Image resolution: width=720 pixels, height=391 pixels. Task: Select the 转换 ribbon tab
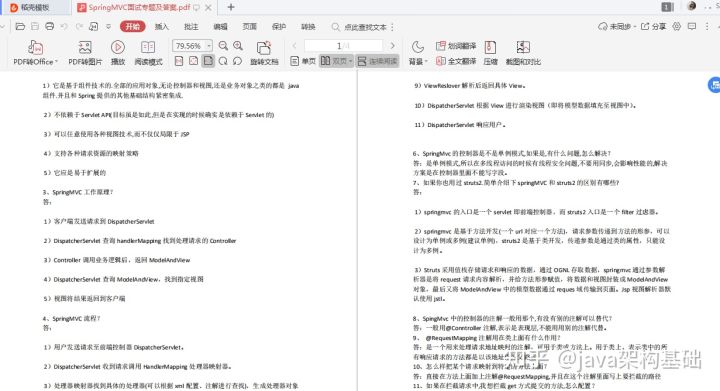tap(308, 27)
